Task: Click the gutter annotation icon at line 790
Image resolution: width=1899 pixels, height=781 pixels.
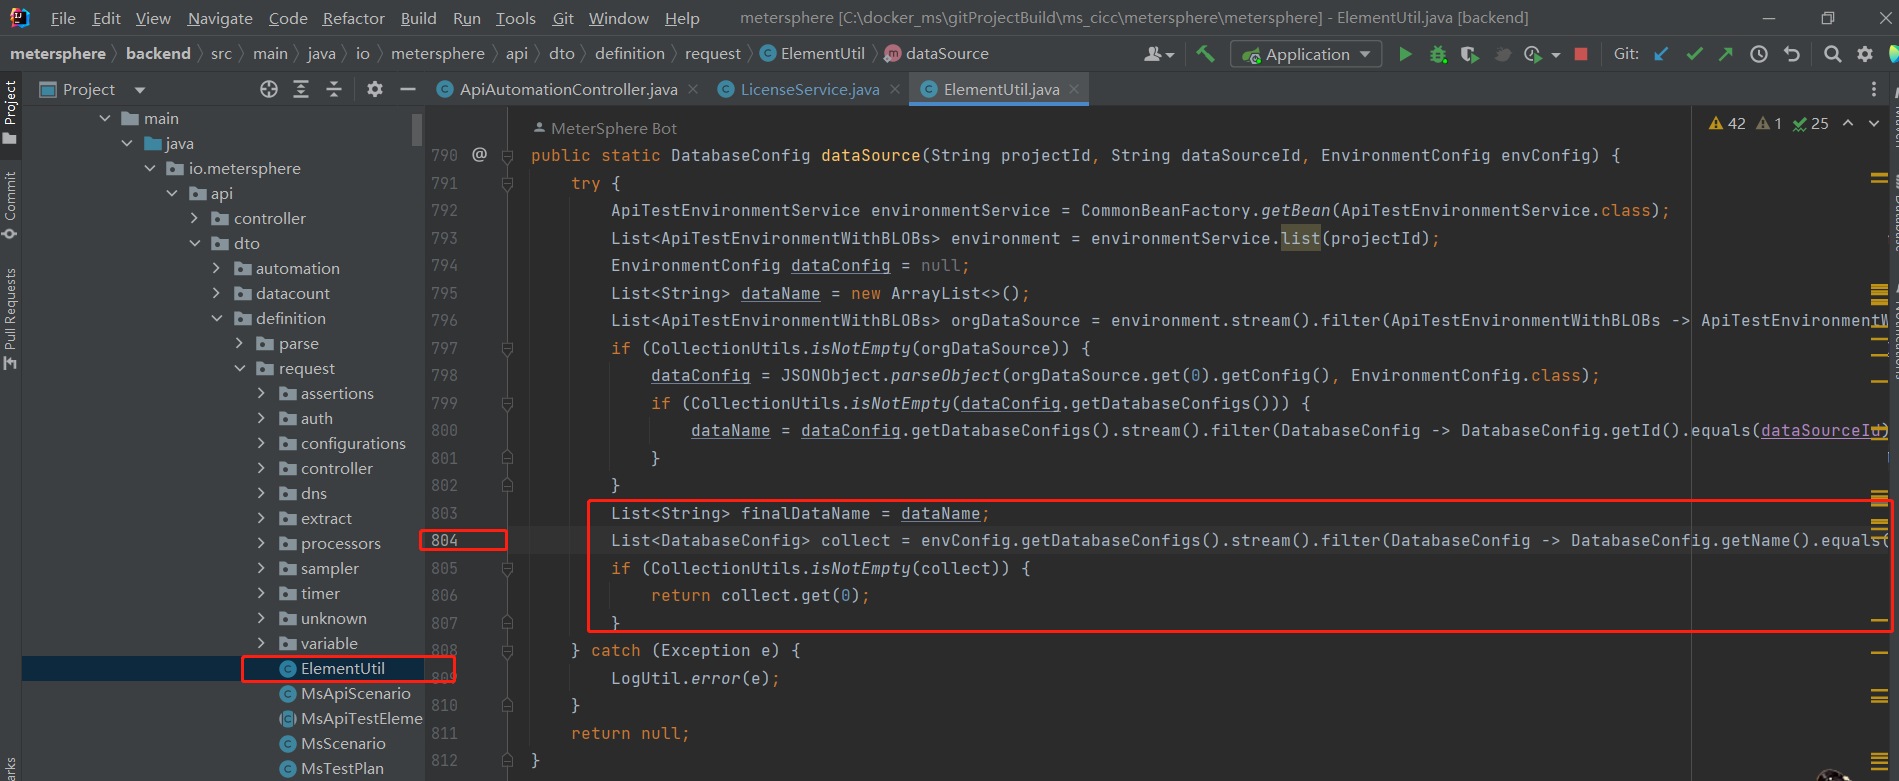Action: [480, 155]
